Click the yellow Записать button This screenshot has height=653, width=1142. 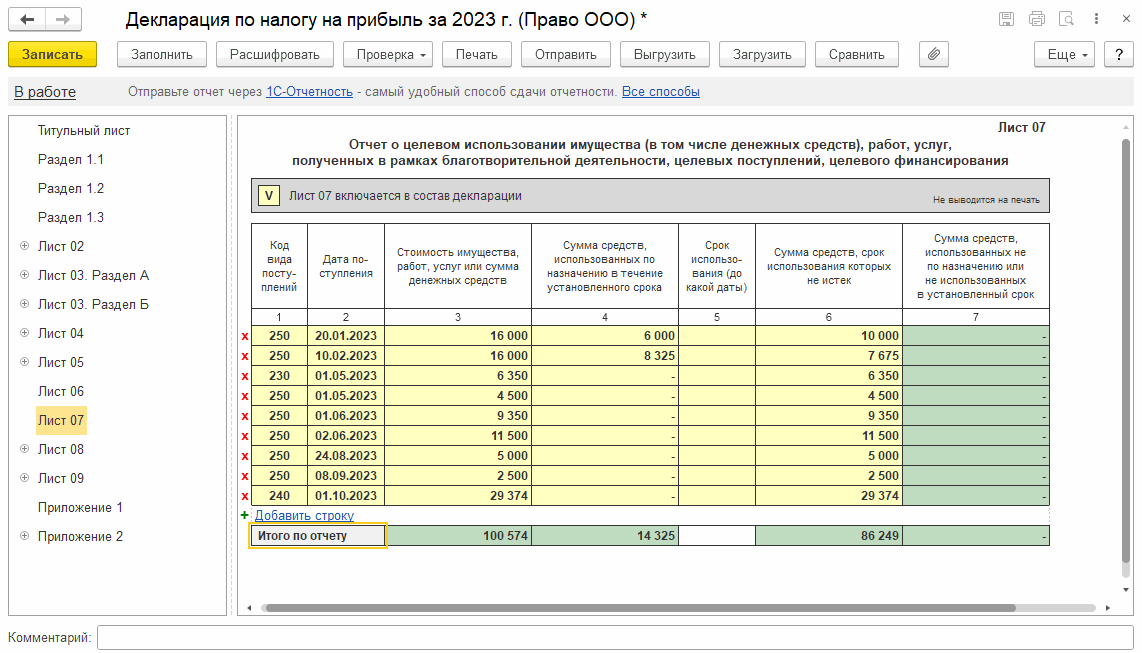(x=52, y=55)
